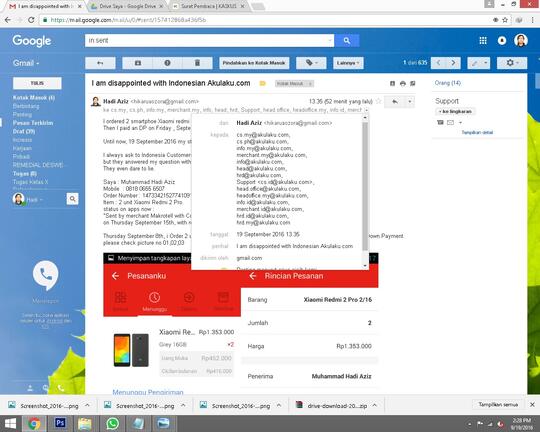540x432 pixels.
Task: Open conversation in new window
Action: point(413,83)
